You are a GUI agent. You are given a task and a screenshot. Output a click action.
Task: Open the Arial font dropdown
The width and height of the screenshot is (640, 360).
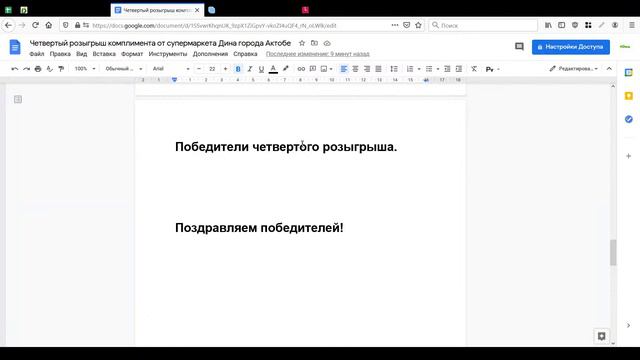pos(171,69)
